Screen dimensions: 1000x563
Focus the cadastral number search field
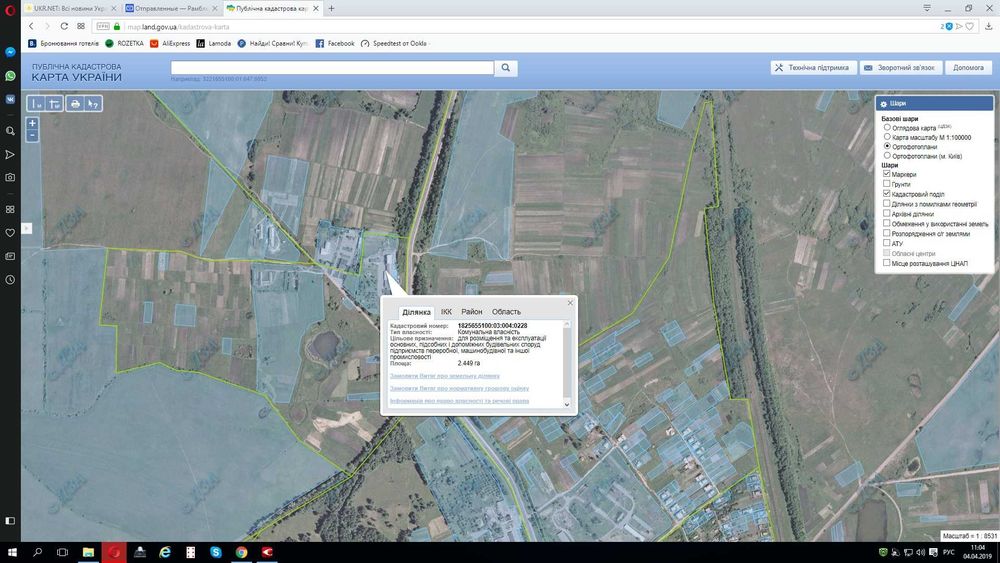[332, 68]
